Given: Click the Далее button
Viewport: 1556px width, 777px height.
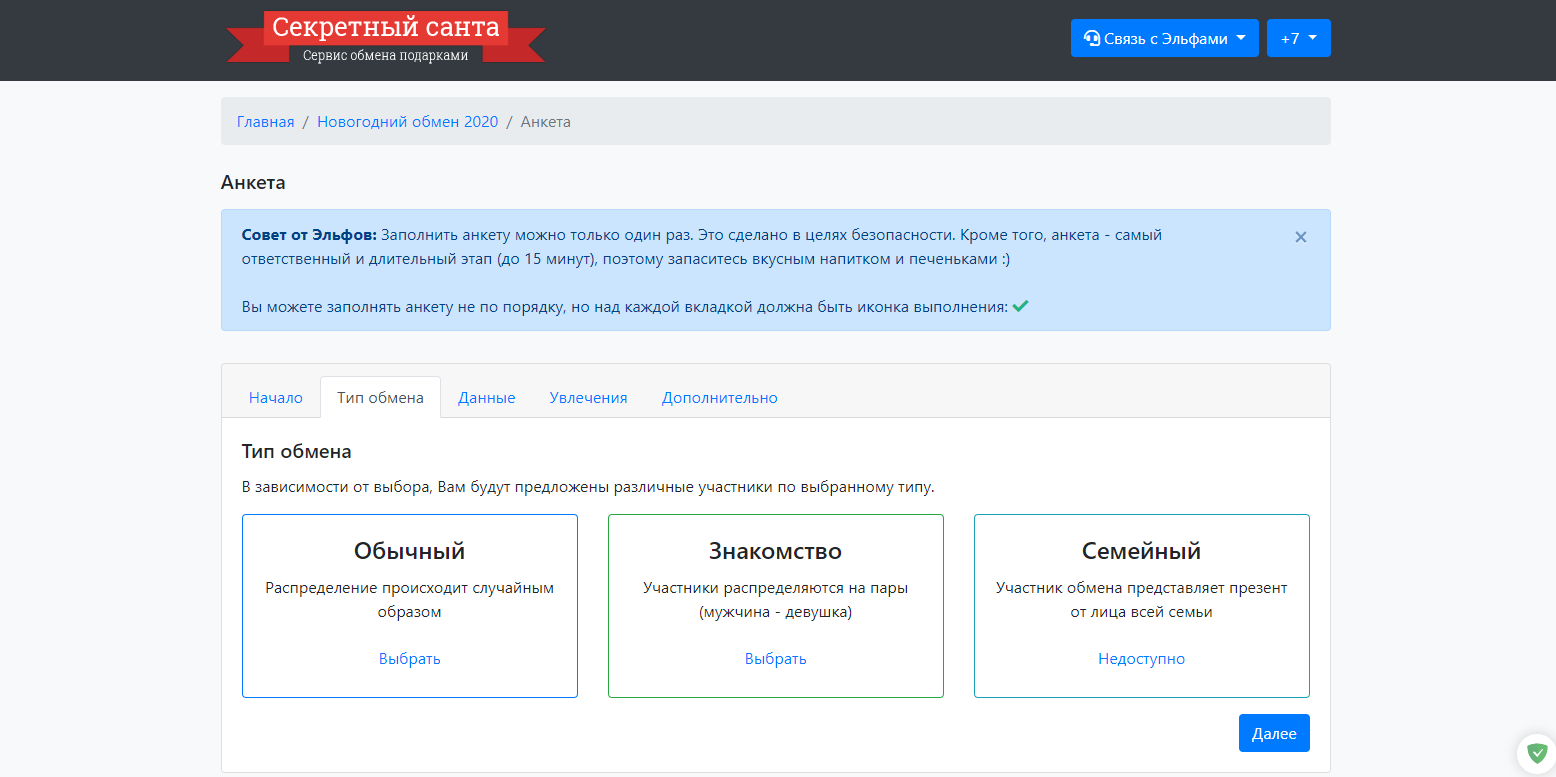Looking at the screenshot, I should [1274, 733].
